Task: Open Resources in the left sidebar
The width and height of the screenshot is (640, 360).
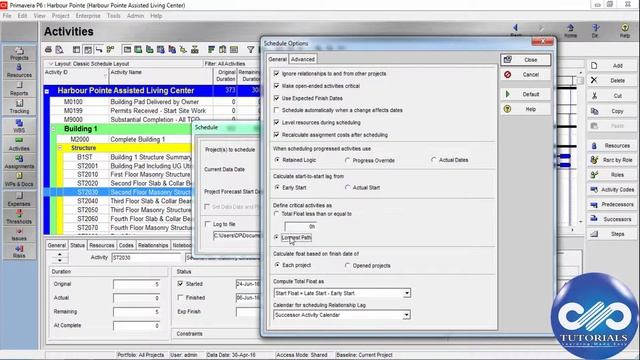Action: pos(19,71)
